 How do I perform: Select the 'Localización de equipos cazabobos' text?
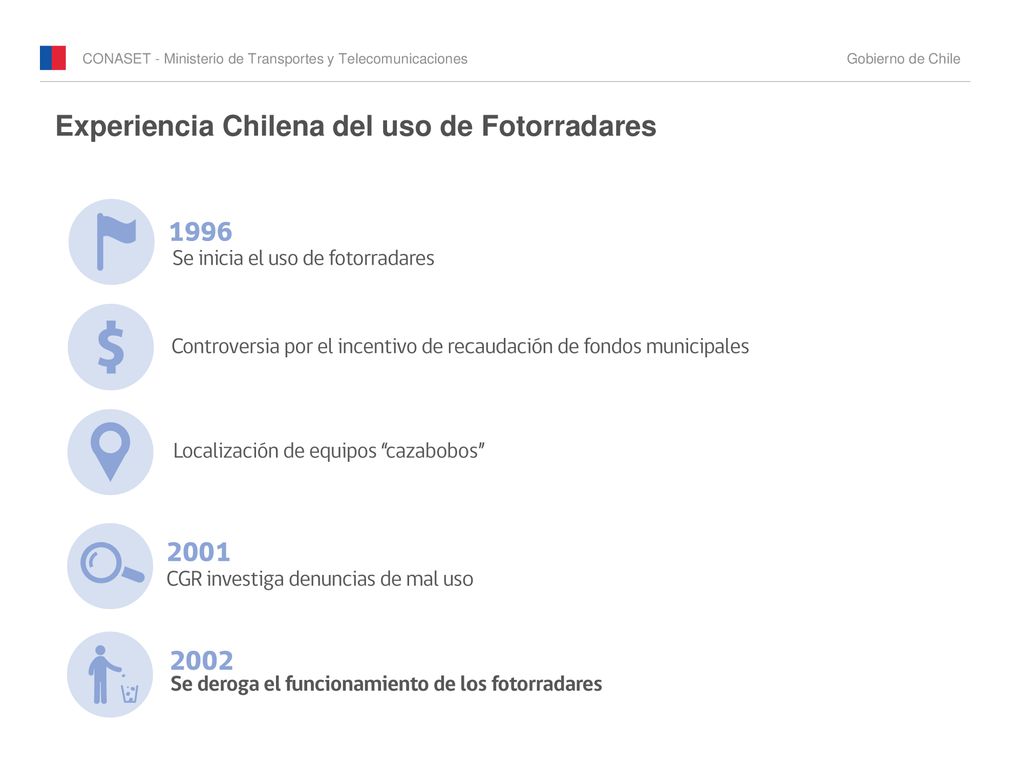[x=328, y=451]
